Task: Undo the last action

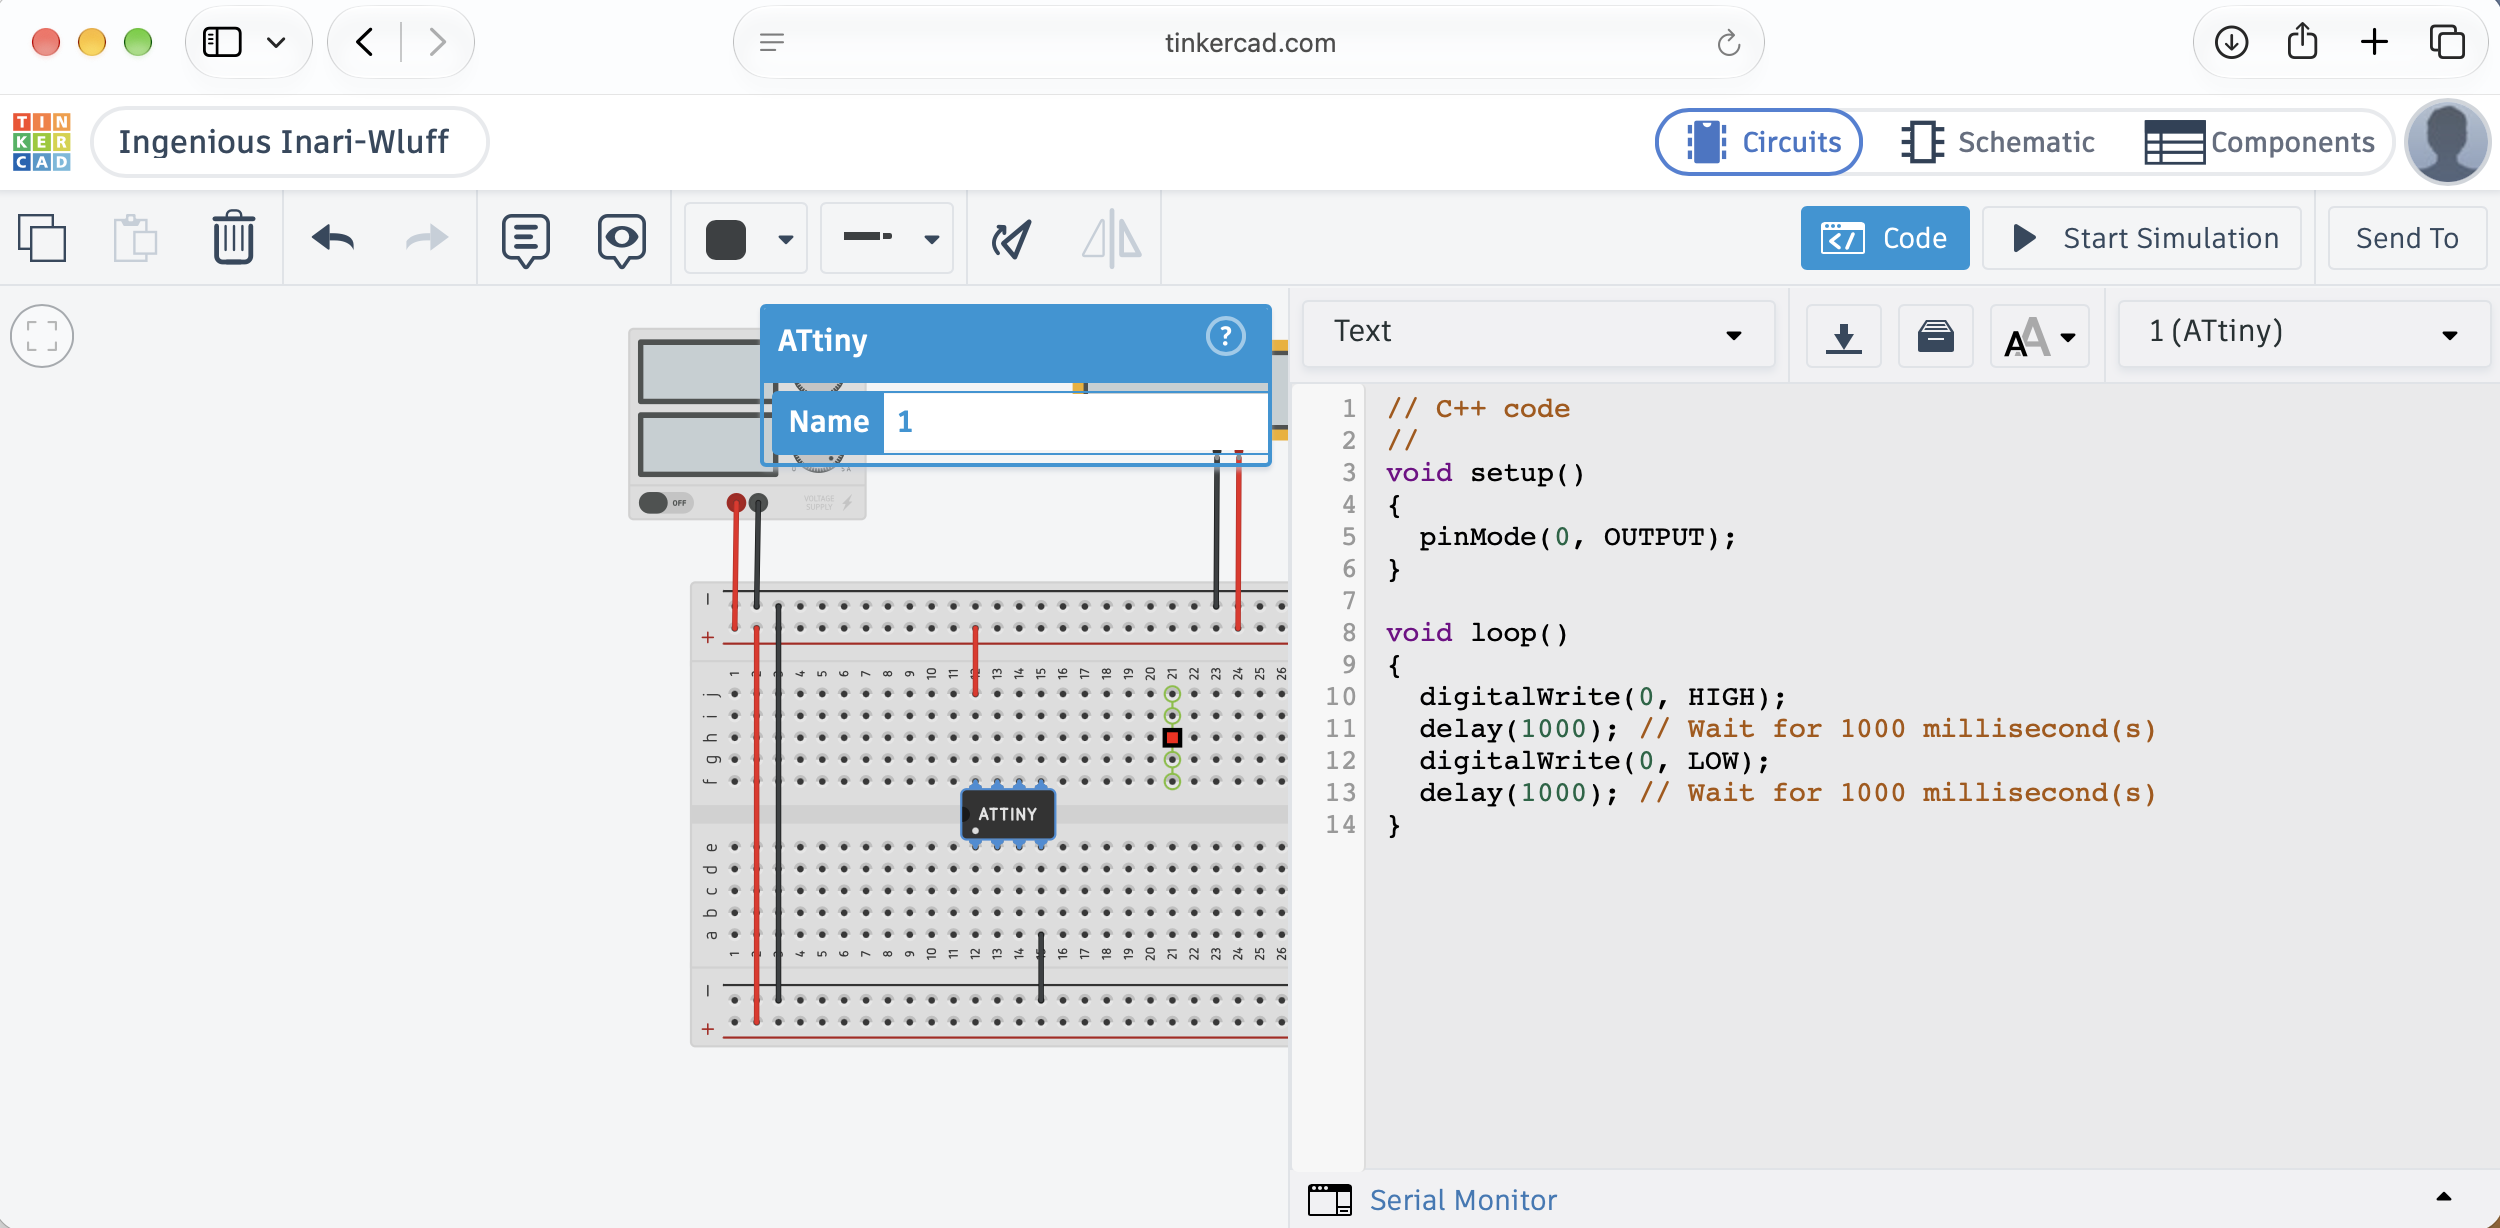Action: tap(333, 238)
